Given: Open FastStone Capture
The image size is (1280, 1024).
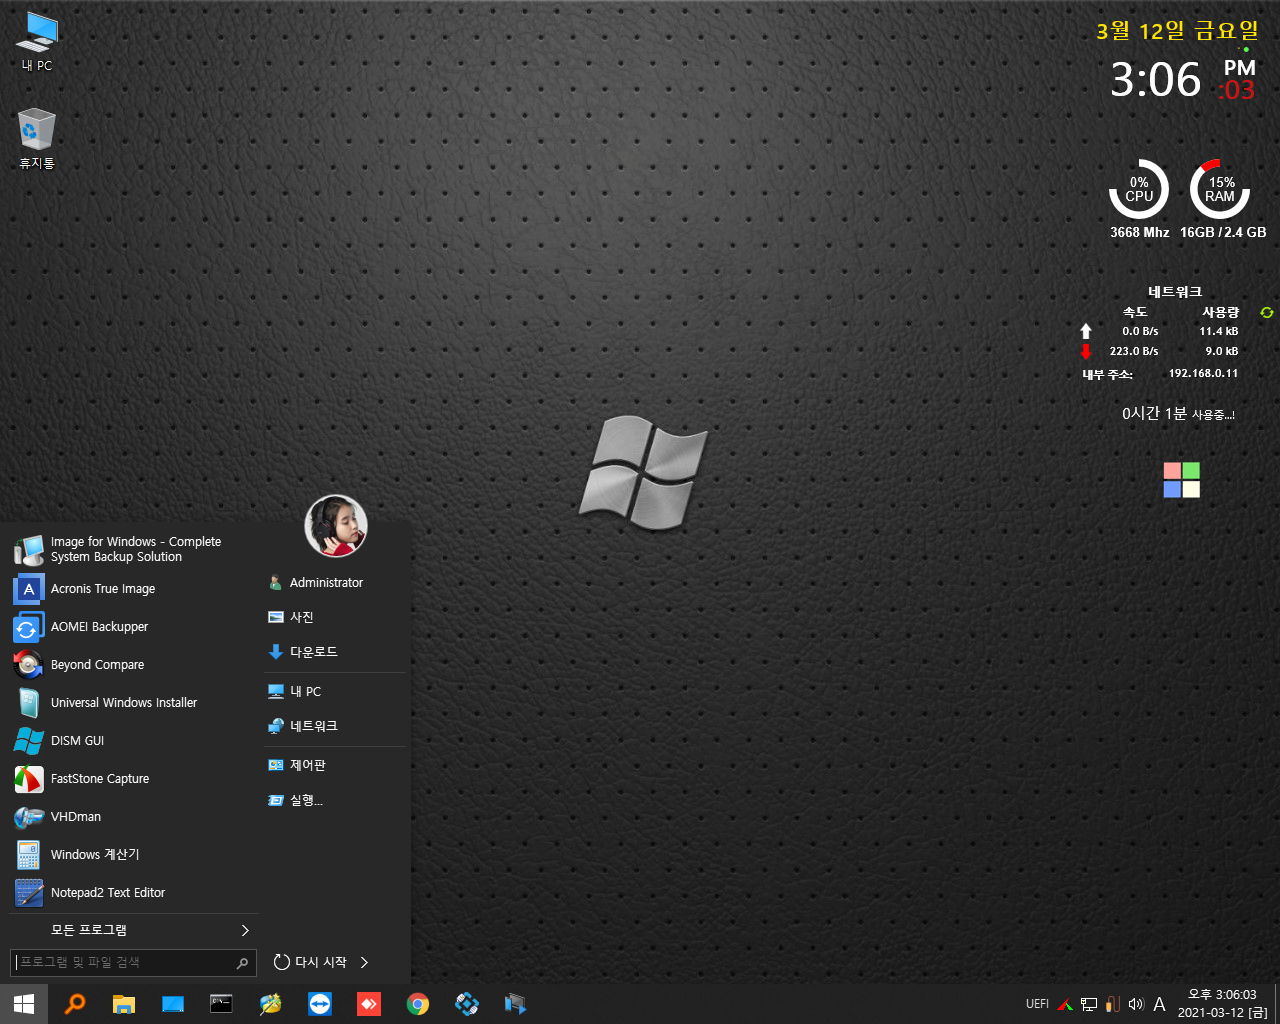Looking at the screenshot, I should click(x=133, y=779).
